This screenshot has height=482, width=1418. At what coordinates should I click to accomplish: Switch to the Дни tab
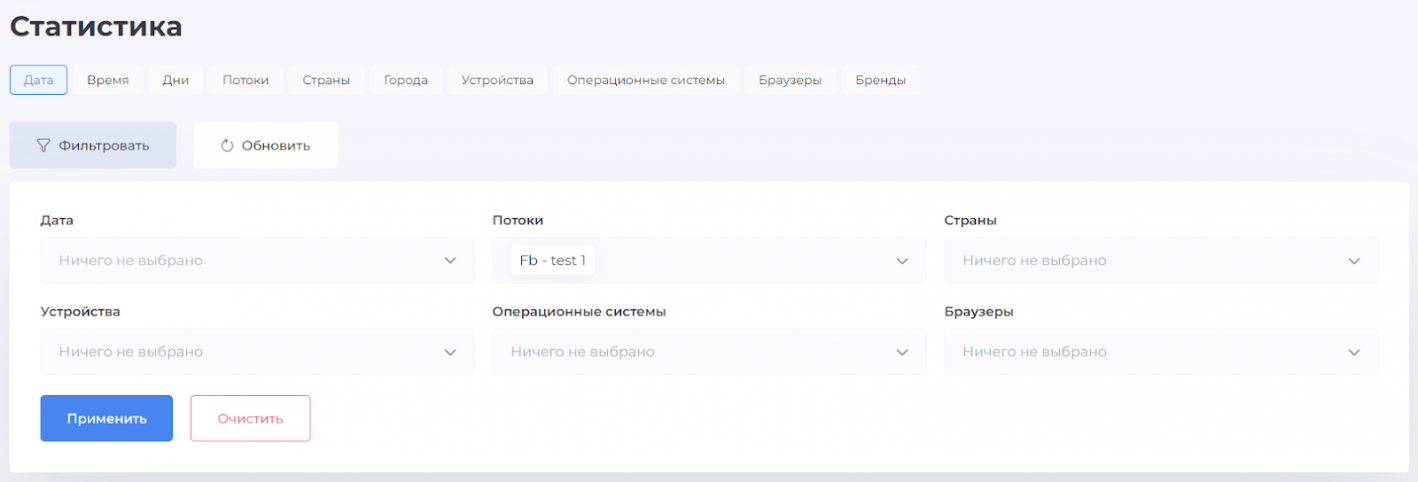[x=176, y=80]
